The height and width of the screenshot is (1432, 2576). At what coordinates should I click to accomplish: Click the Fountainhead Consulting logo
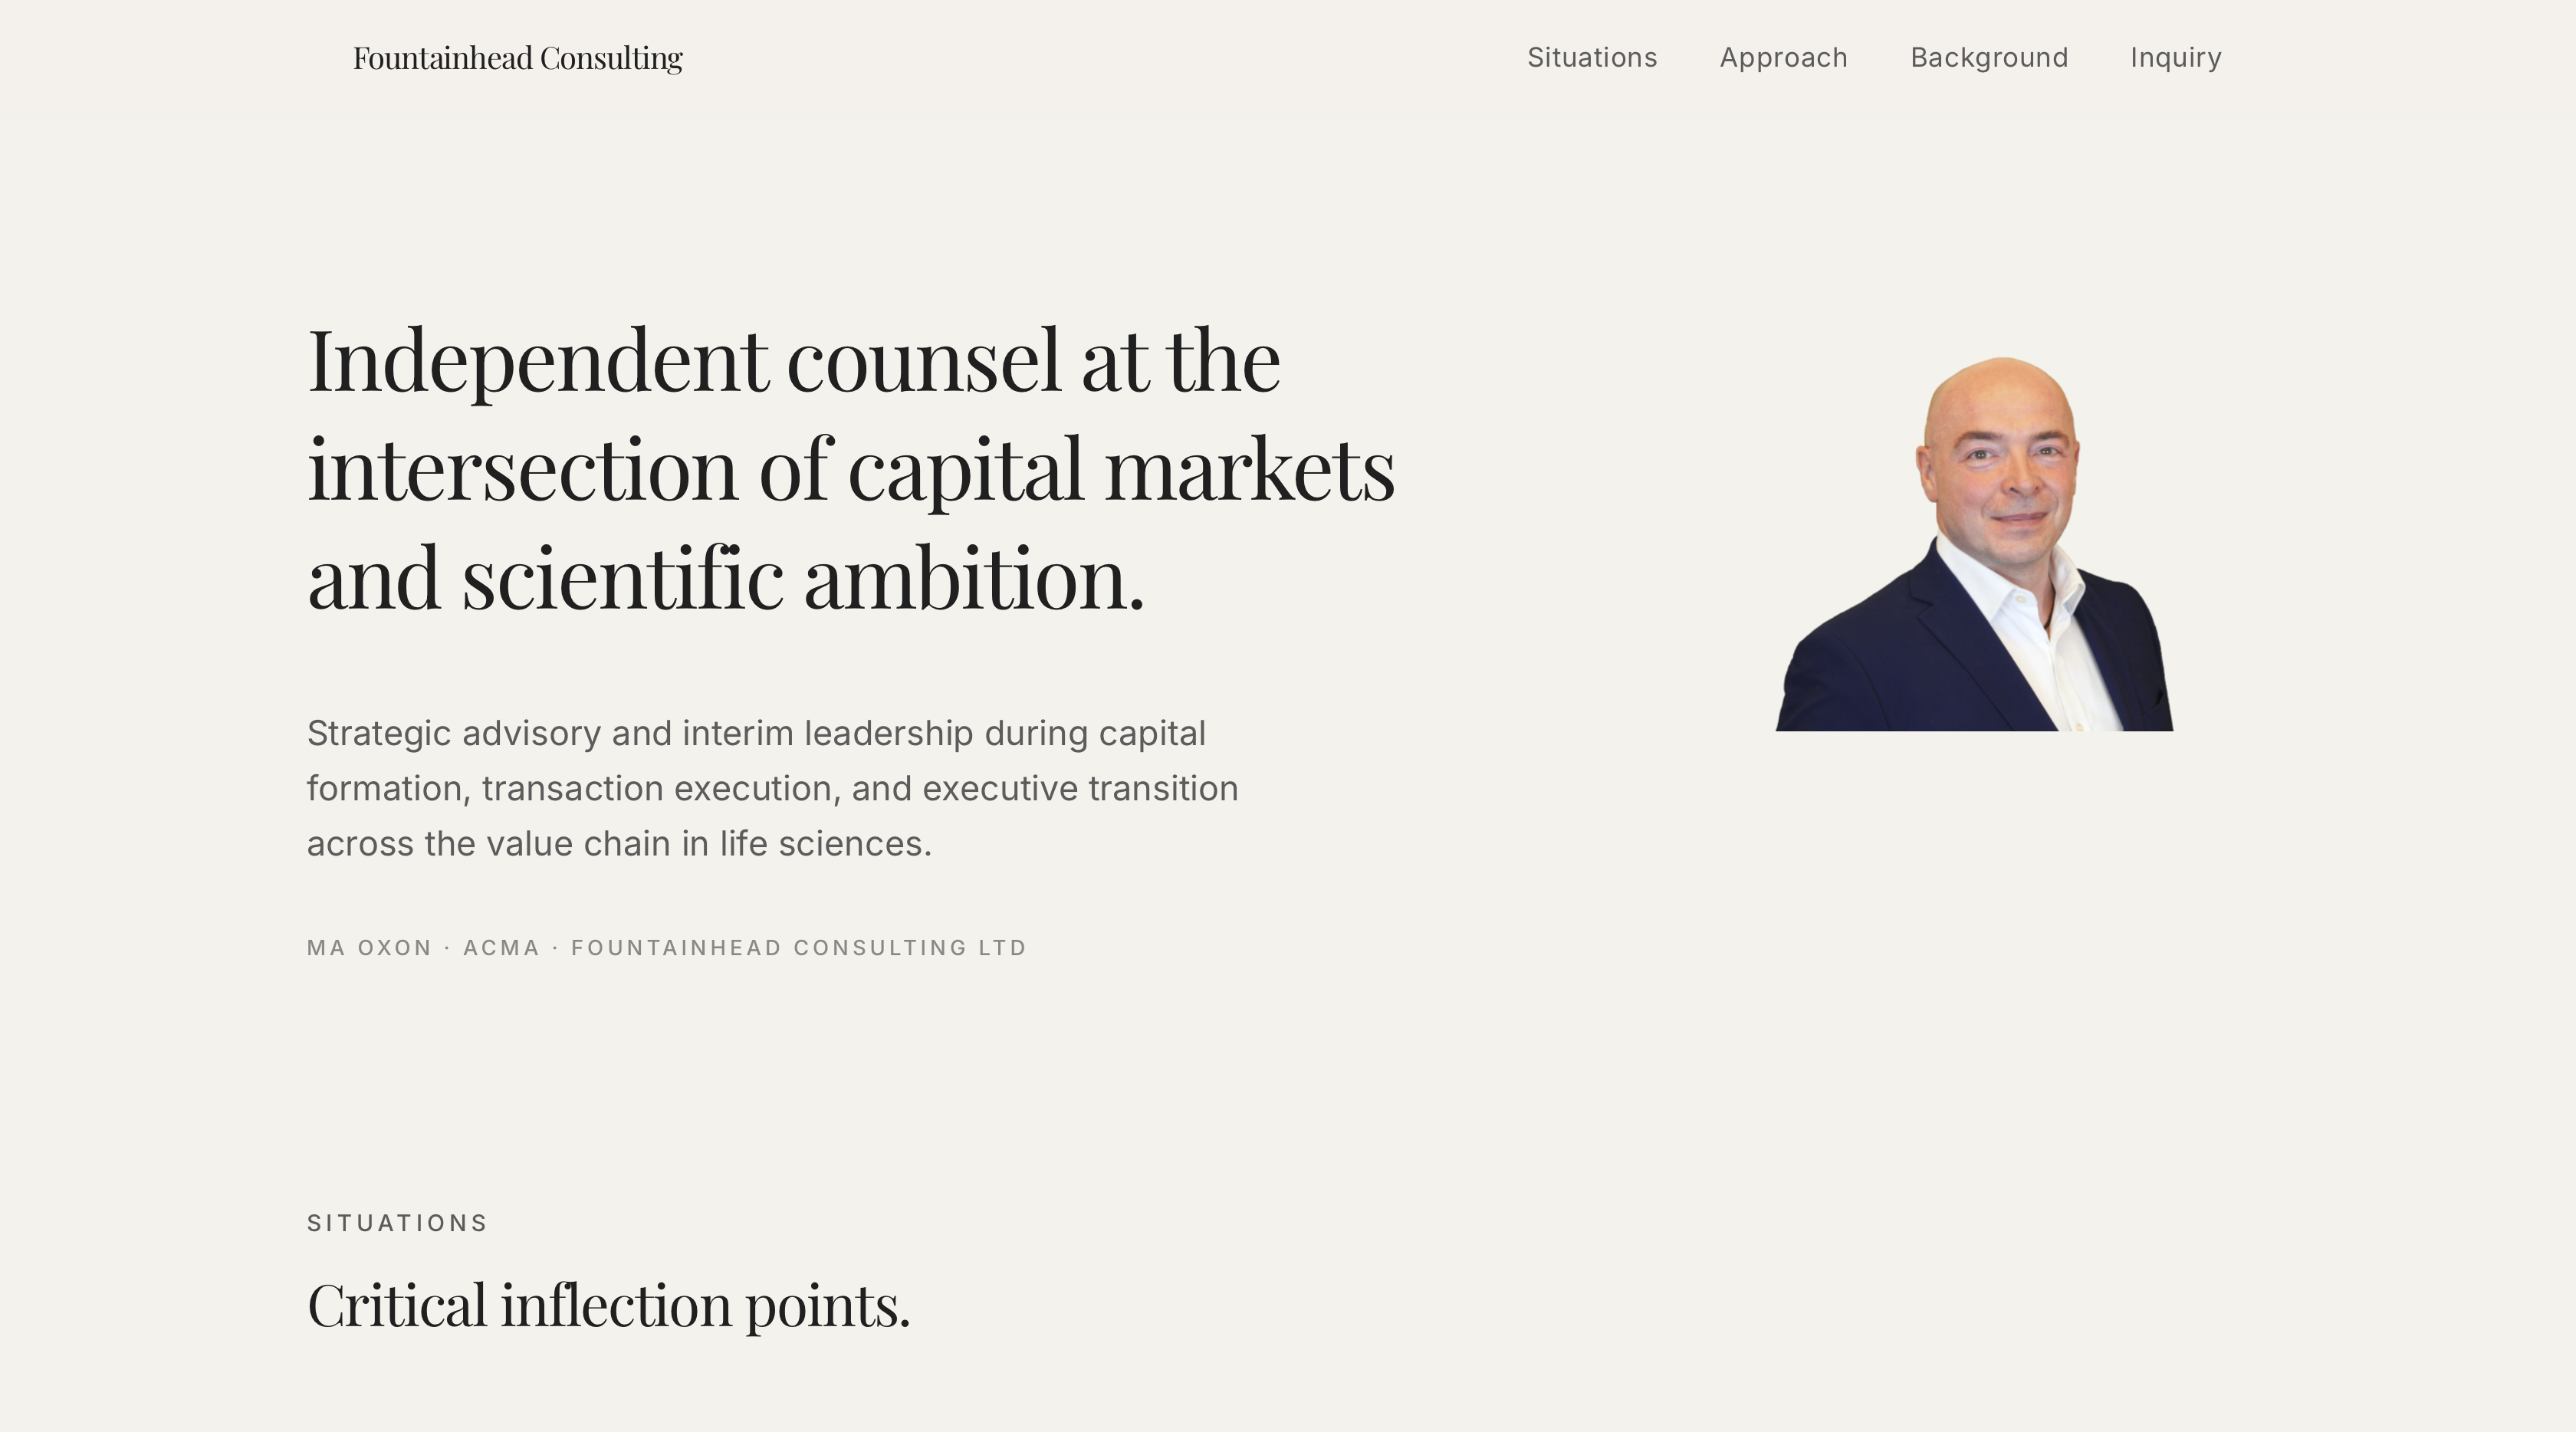[x=516, y=57]
